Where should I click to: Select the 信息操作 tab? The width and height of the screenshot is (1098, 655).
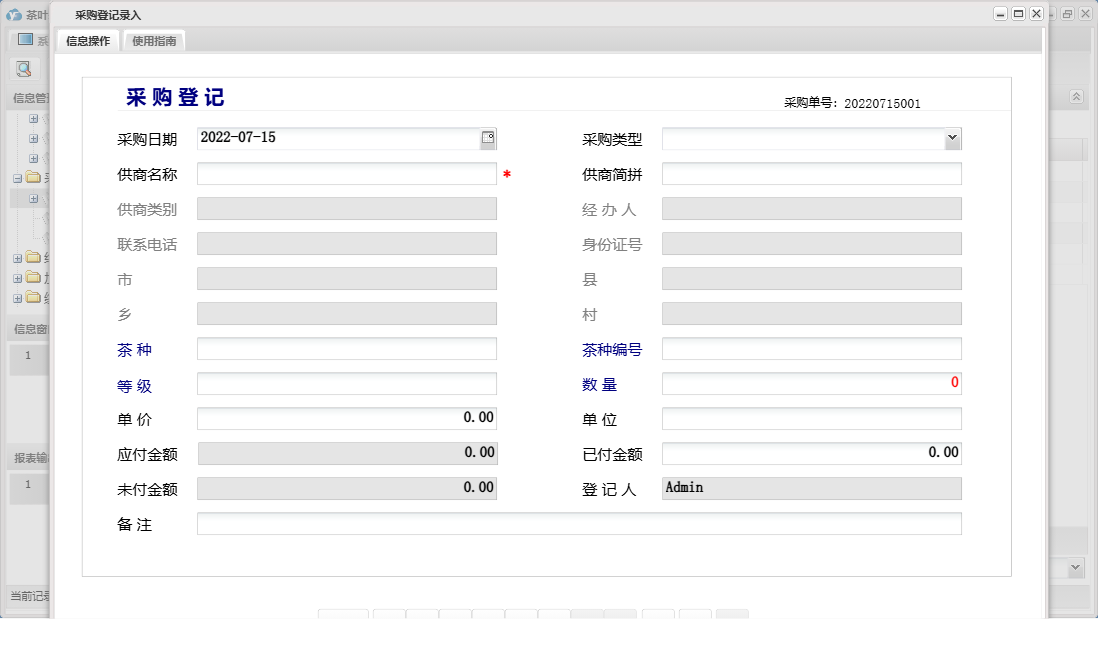(89, 42)
